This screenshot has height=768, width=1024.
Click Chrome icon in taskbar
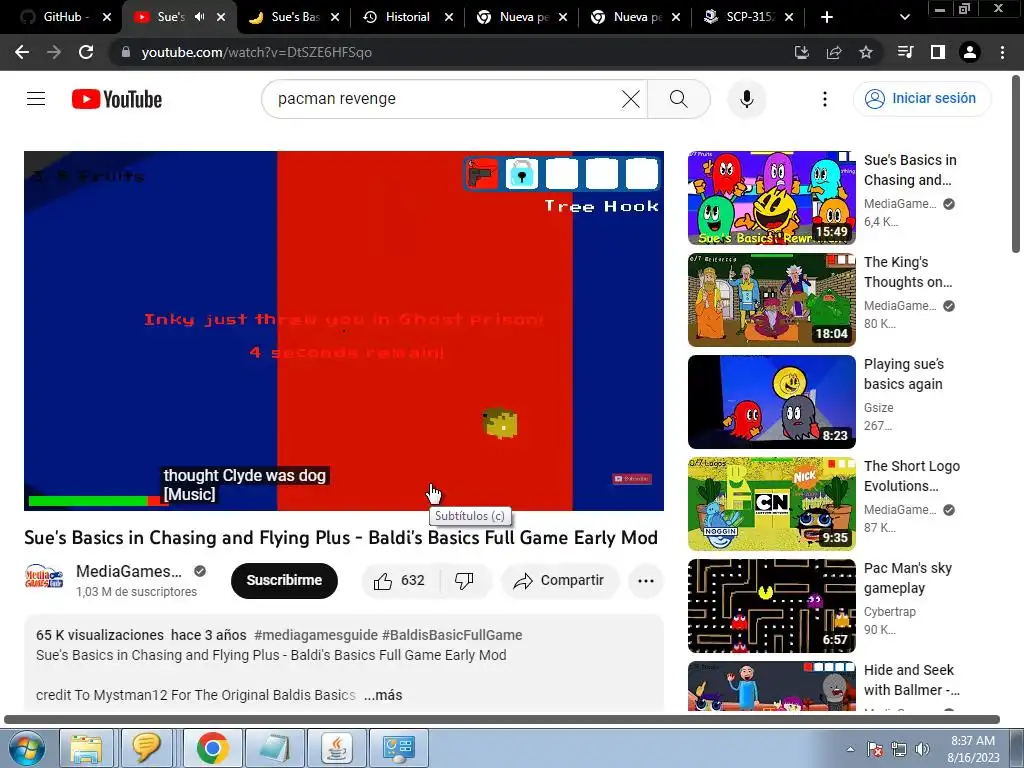(x=212, y=748)
